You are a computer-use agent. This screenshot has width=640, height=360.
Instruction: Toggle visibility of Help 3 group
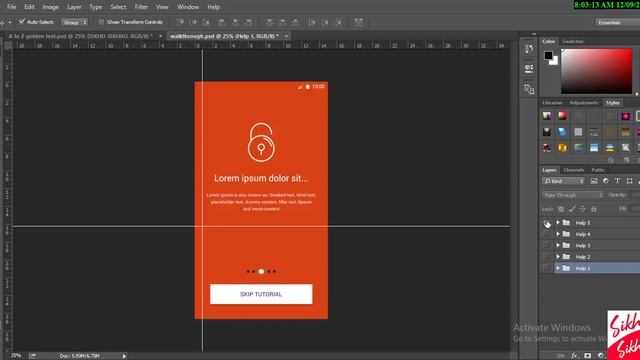coord(546,245)
